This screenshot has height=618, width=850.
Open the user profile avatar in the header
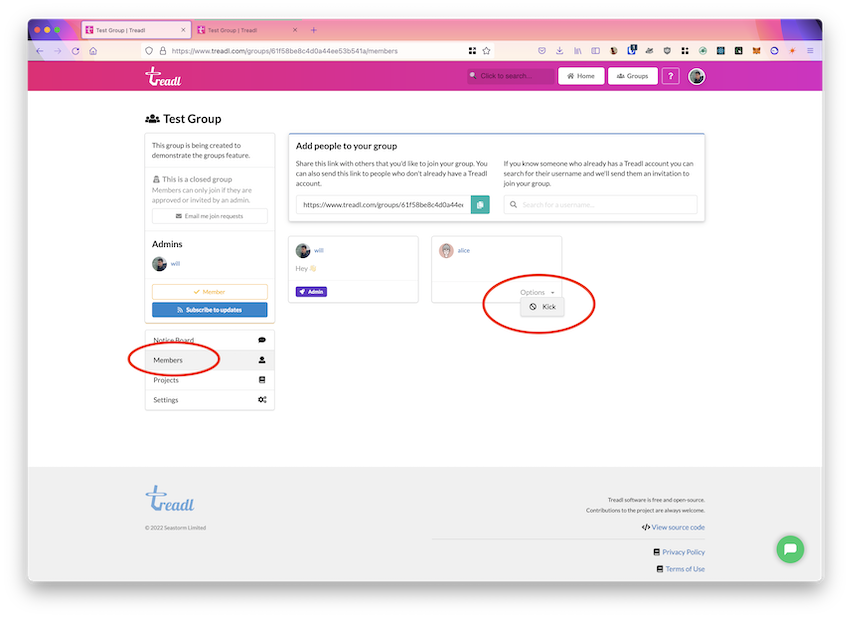(x=697, y=76)
